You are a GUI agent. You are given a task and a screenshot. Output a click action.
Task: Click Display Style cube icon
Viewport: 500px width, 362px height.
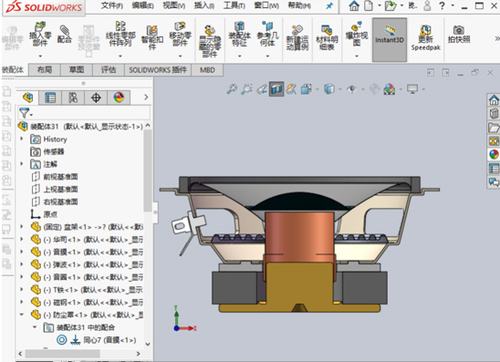329,89
